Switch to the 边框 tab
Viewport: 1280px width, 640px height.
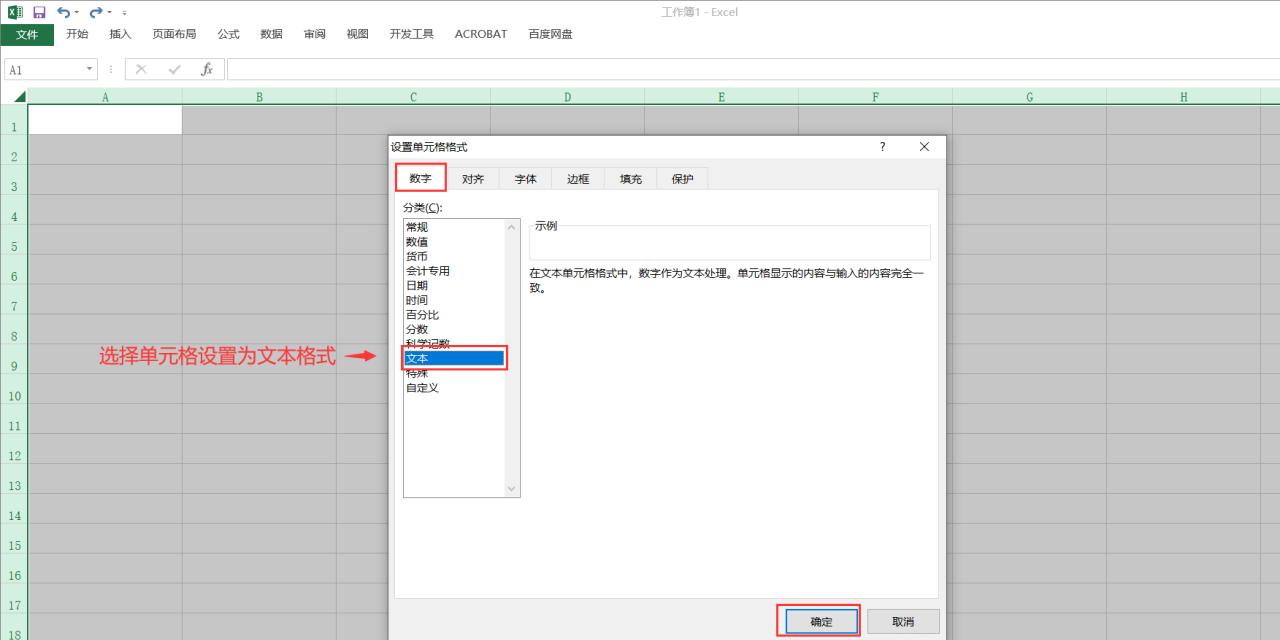(x=578, y=179)
